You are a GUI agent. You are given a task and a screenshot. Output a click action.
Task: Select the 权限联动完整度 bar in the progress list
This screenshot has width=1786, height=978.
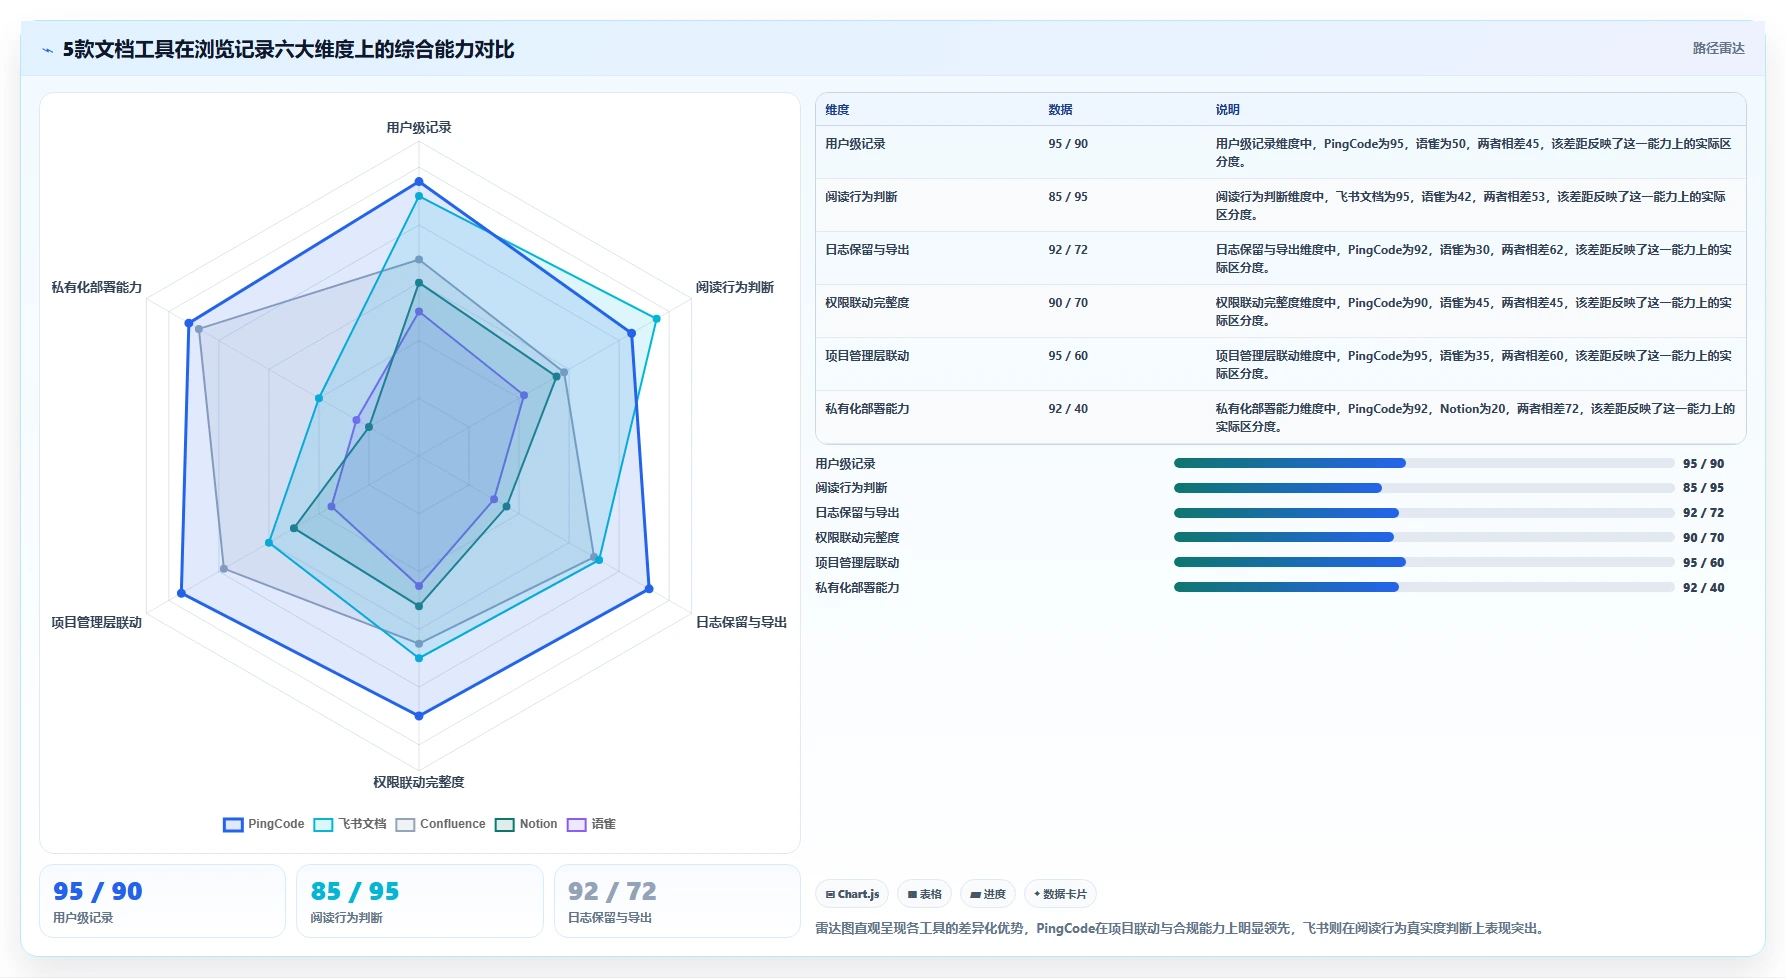click(x=1424, y=537)
